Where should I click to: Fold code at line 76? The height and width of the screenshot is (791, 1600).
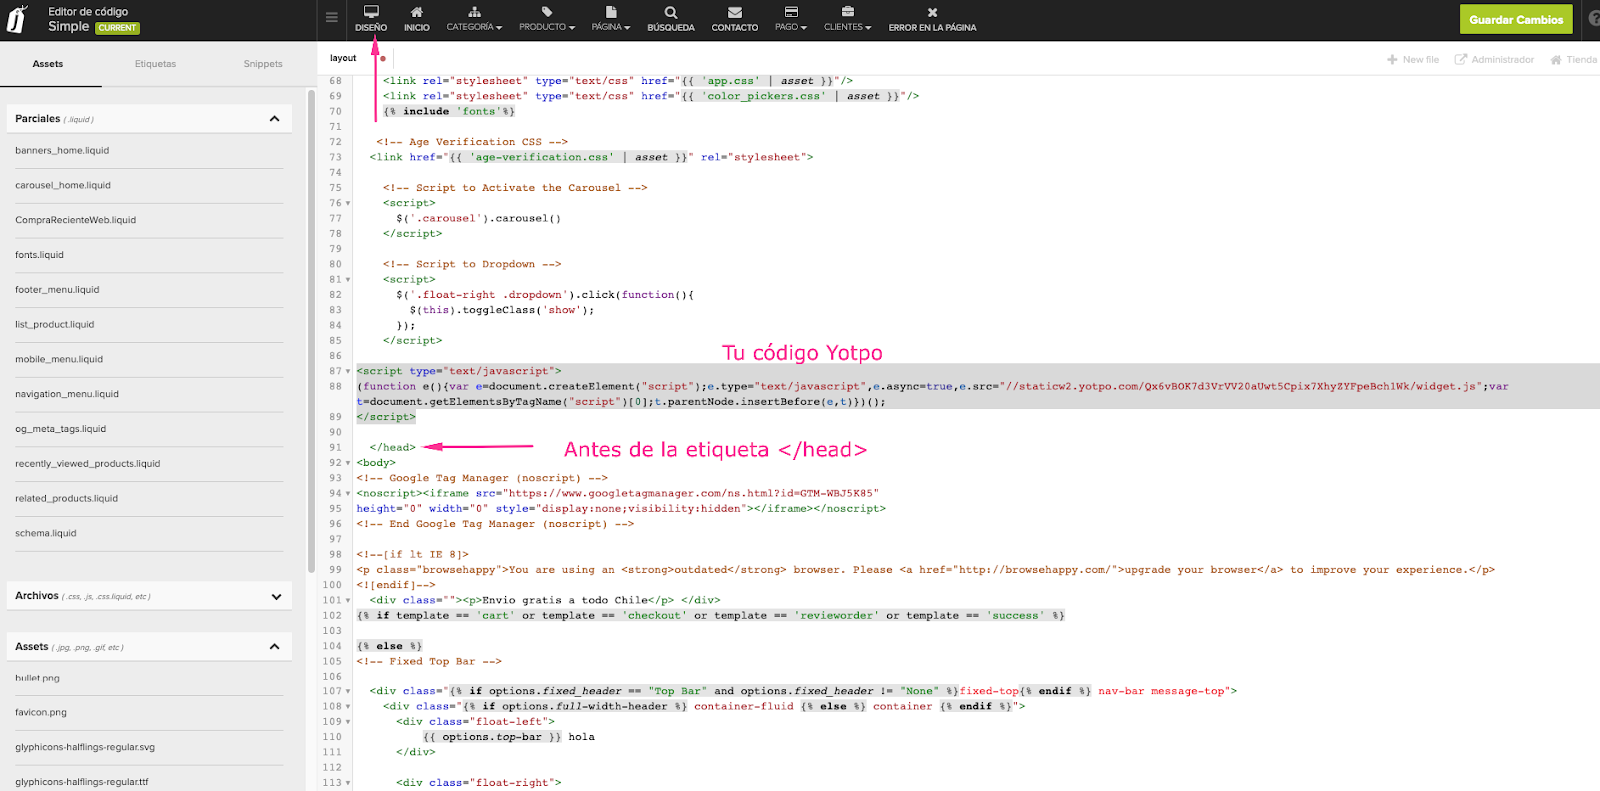[348, 203]
